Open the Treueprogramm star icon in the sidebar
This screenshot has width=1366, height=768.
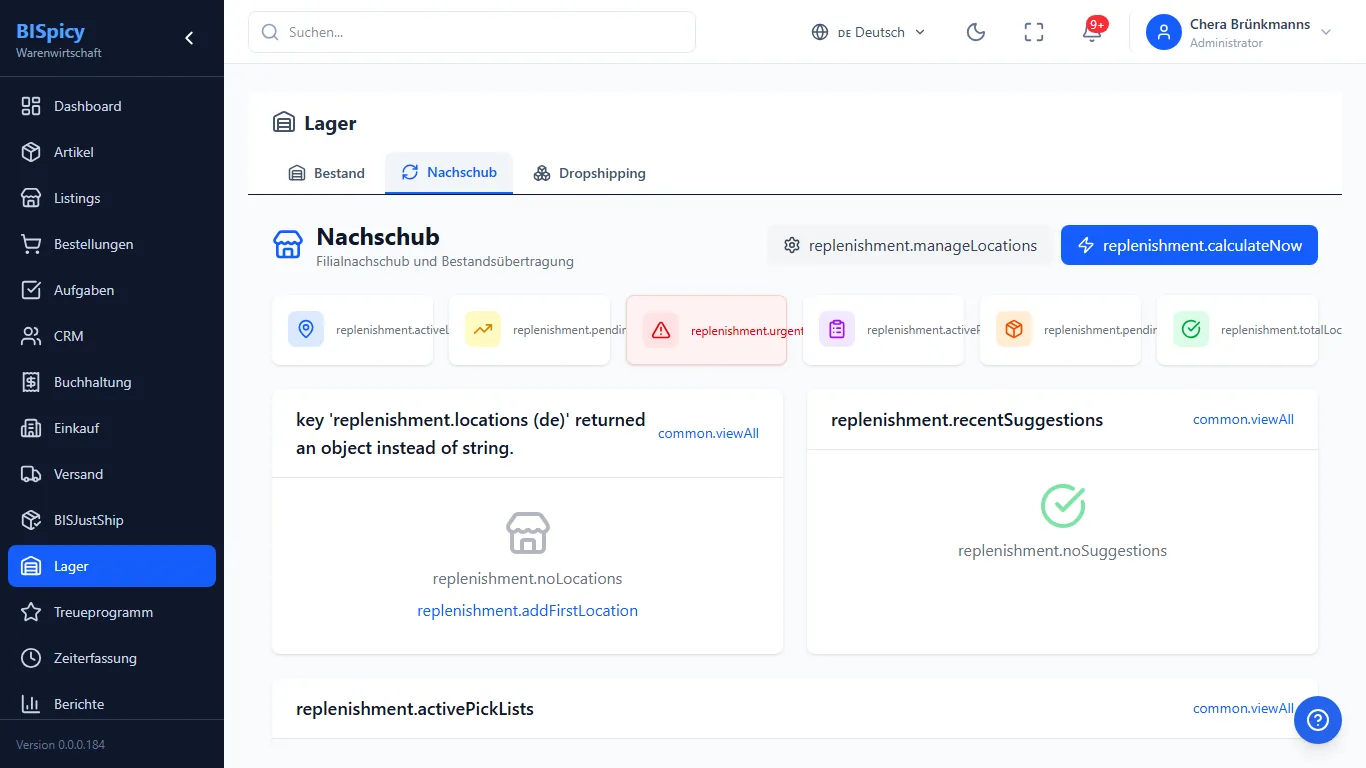tap(31, 612)
